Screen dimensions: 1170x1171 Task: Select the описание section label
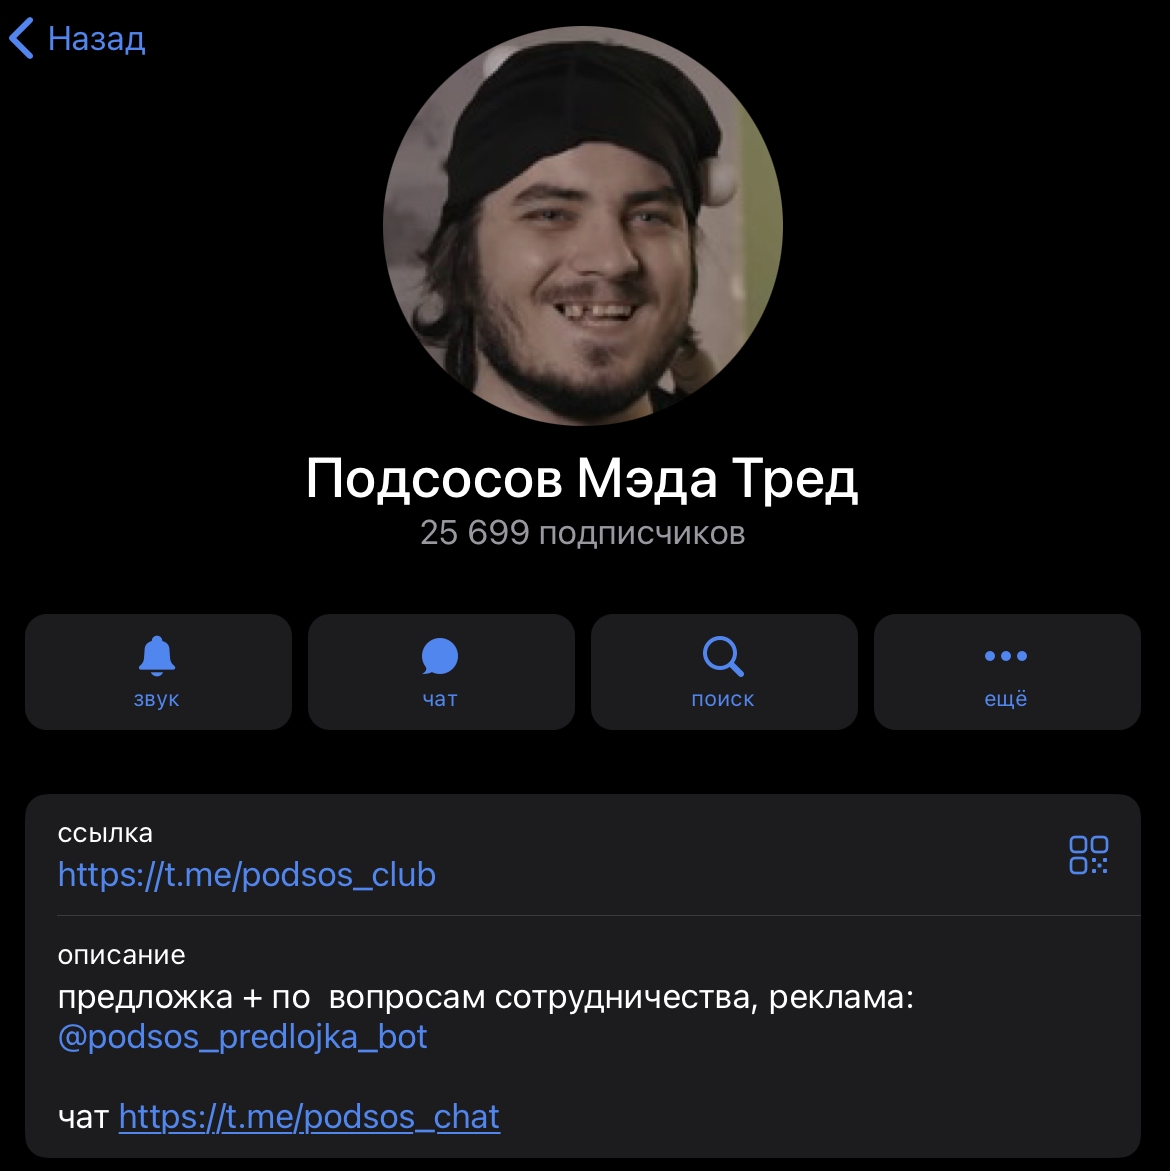point(122,954)
